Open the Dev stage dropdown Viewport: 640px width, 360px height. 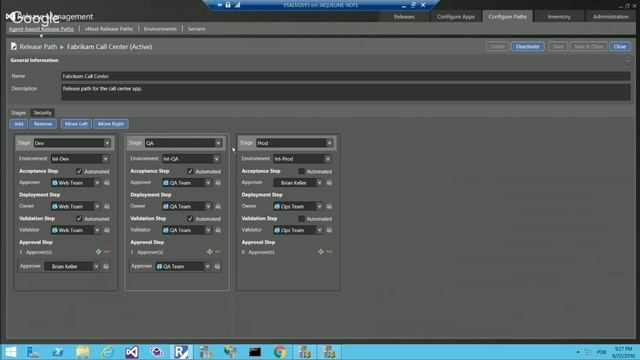coord(107,143)
